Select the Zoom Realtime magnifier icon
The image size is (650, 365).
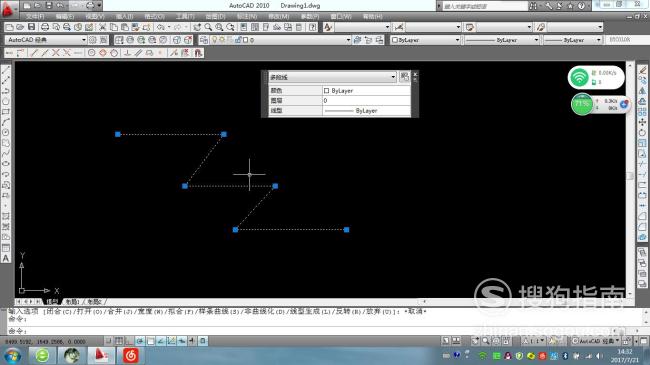(x=208, y=27)
